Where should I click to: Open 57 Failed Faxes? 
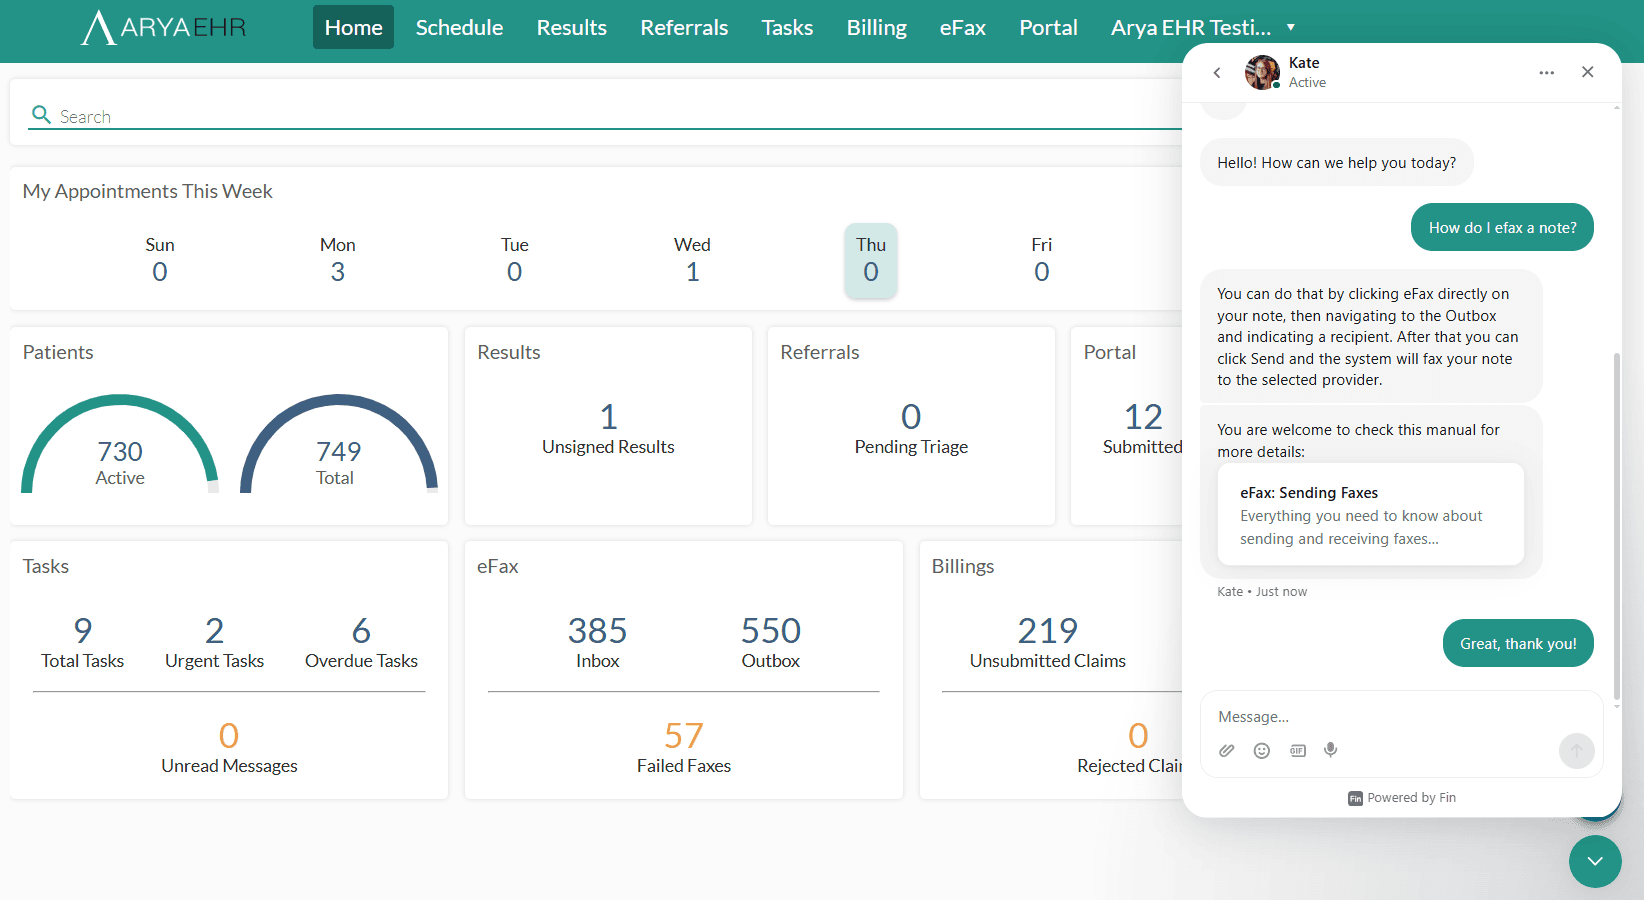[x=684, y=748]
